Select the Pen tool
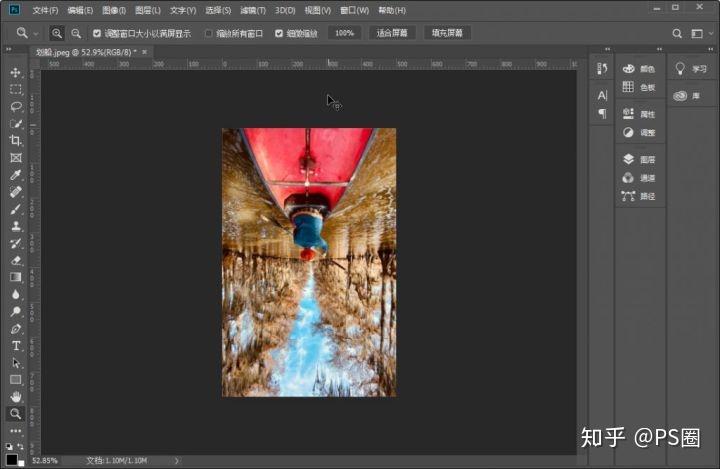 (x=16, y=328)
